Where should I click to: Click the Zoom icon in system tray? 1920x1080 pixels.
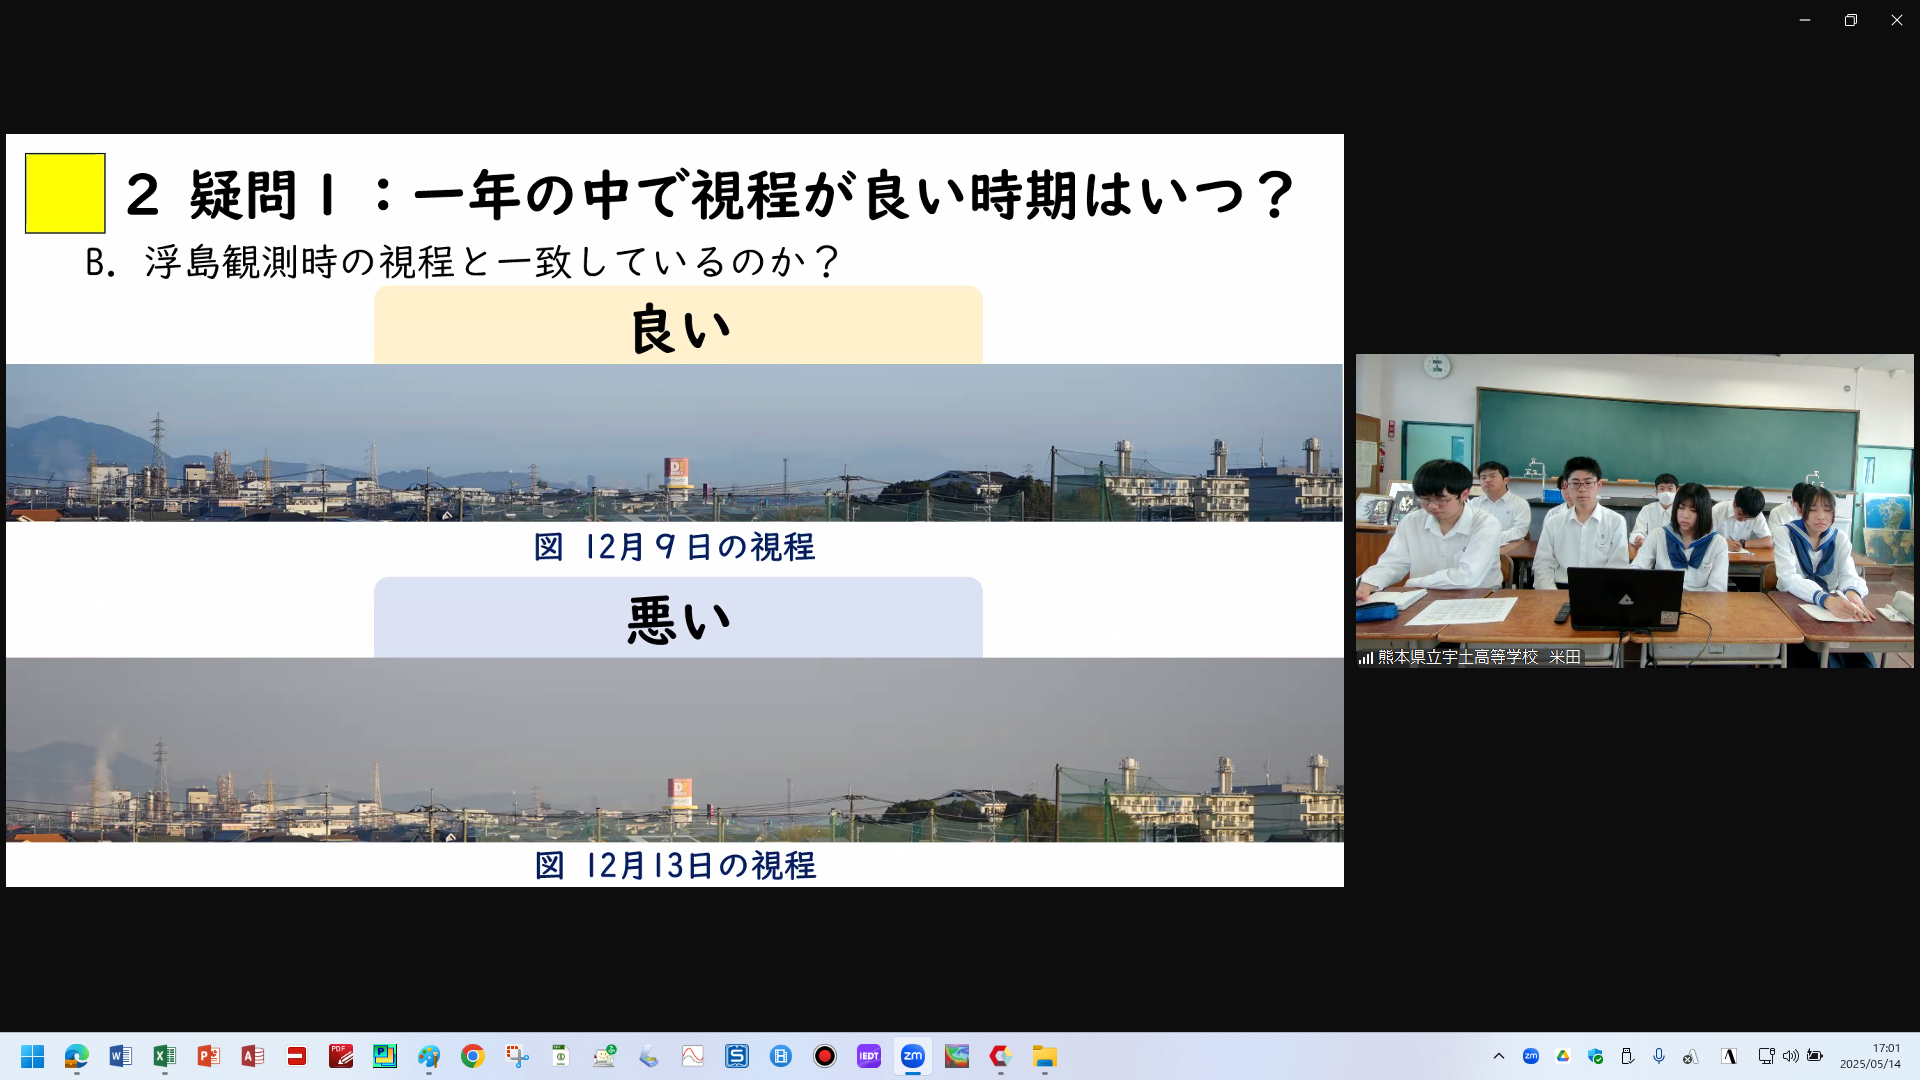tap(1531, 1056)
